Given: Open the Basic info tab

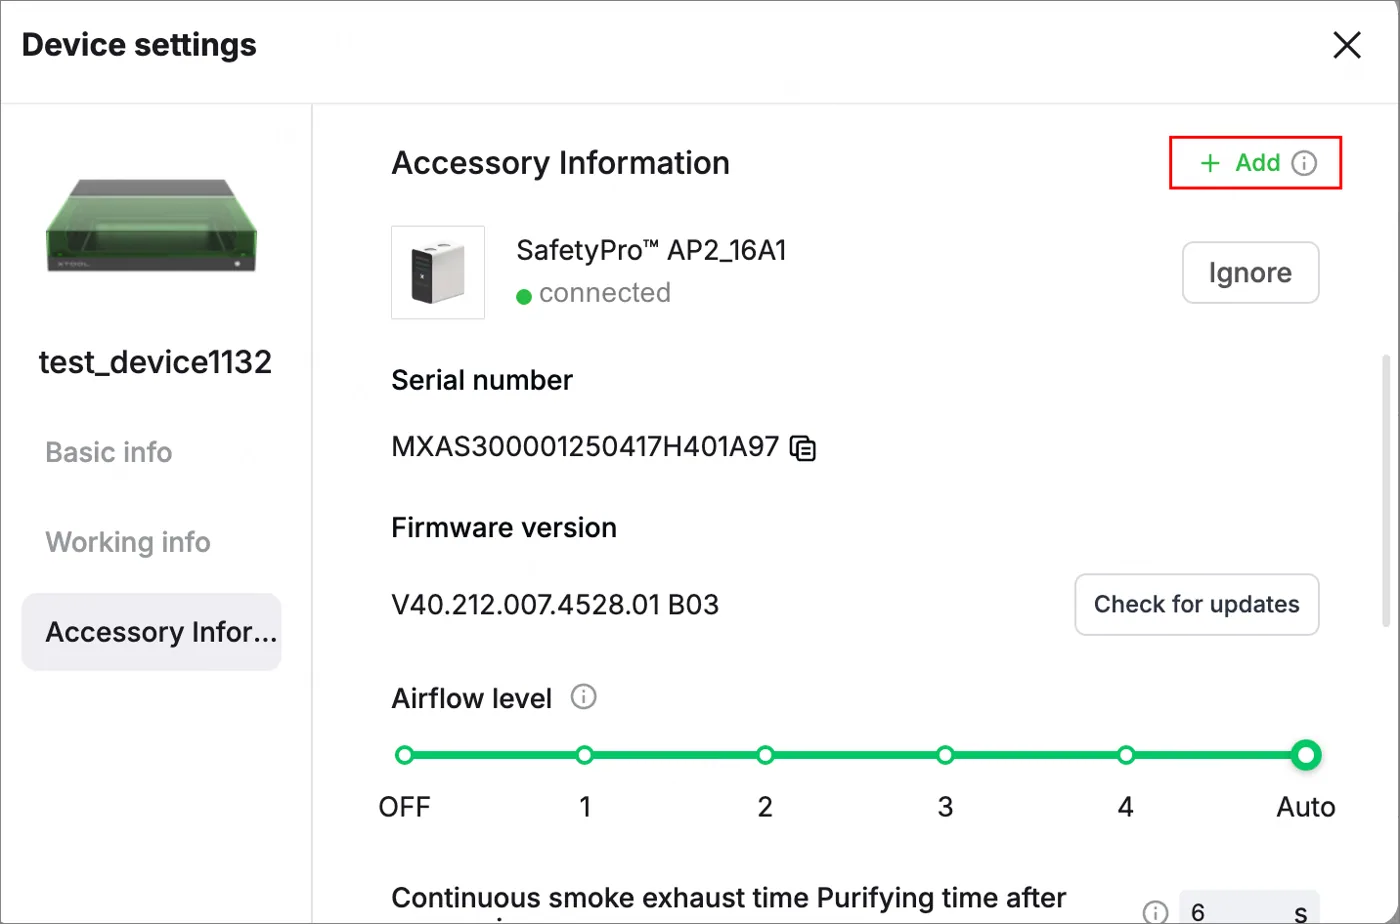Looking at the screenshot, I should (109, 452).
